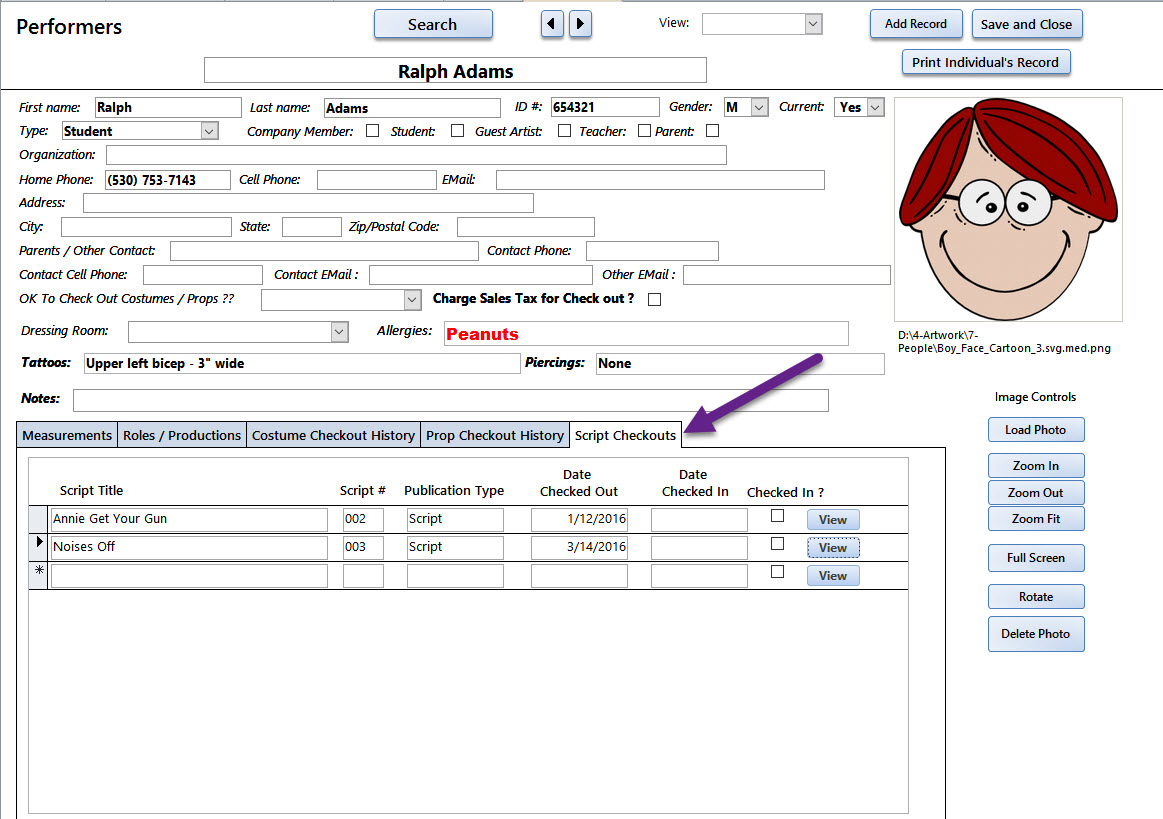The height and width of the screenshot is (819, 1163).
Task: Check in the Noises Off script
Action: 777,544
